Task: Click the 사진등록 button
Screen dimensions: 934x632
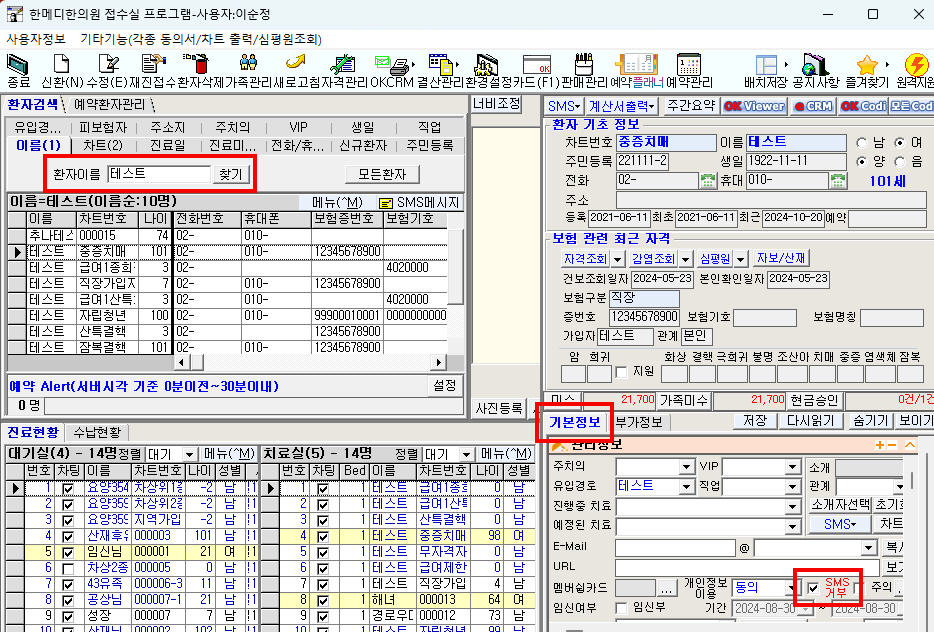Action: 499,408
